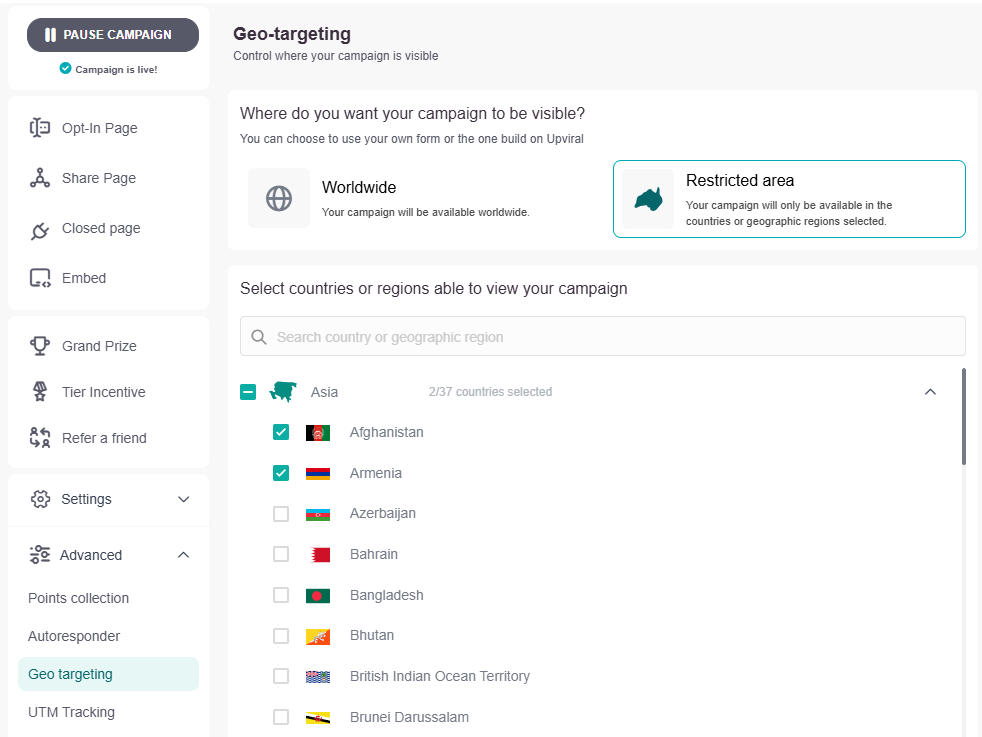The height and width of the screenshot is (737, 982).
Task: Click the Afghanistan country name
Action: tap(386, 432)
